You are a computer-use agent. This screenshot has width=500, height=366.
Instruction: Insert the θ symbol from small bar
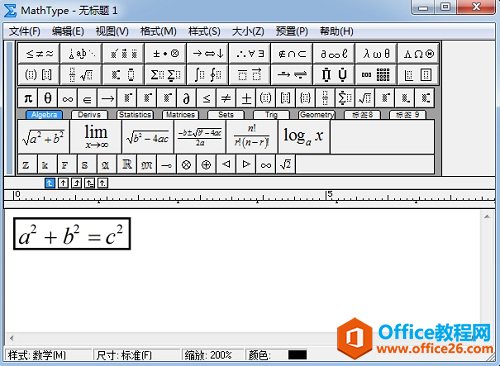click(x=48, y=98)
